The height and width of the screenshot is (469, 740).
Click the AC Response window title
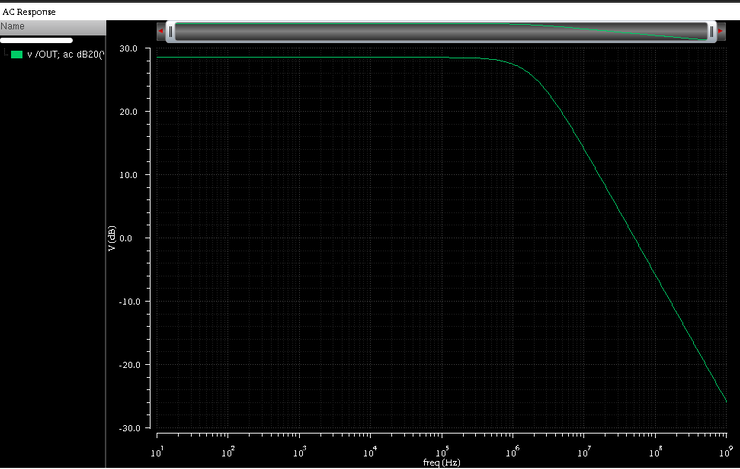point(29,12)
